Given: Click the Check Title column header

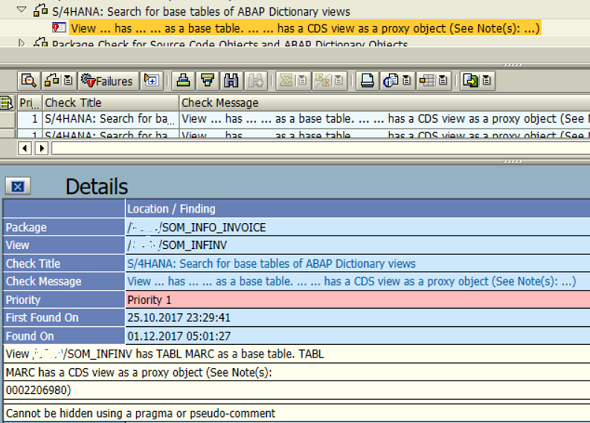Looking at the screenshot, I should (110, 103).
